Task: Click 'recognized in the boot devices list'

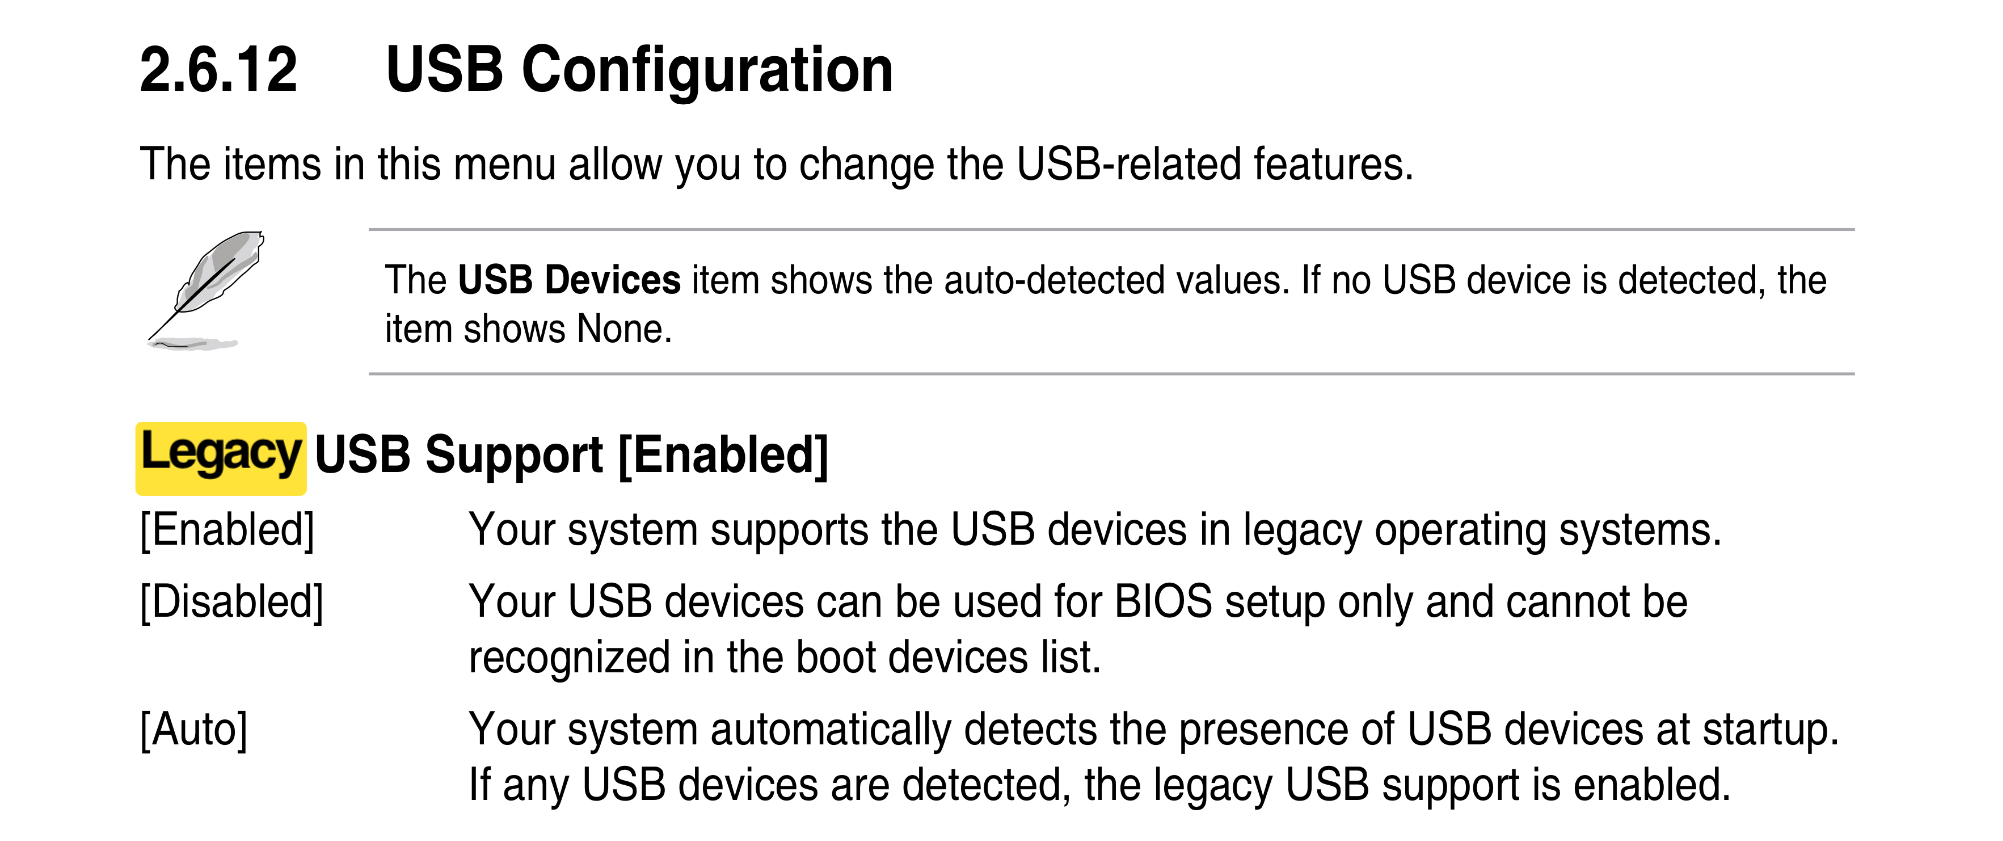Action: pyautogui.click(x=785, y=658)
